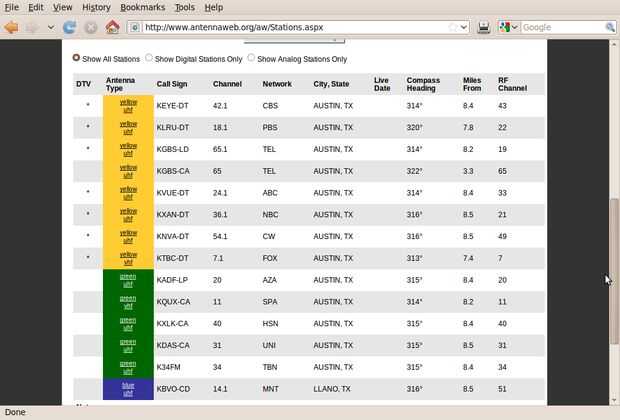Select Show Digital Stations Only option
Image resolution: width=620 pixels, height=420 pixels.
click(x=149, y=58)
